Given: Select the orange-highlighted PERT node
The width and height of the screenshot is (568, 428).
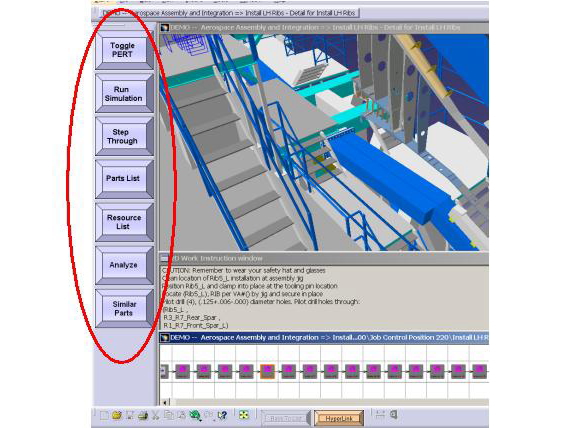Looking at the screenshot, I should coord(267,371).
